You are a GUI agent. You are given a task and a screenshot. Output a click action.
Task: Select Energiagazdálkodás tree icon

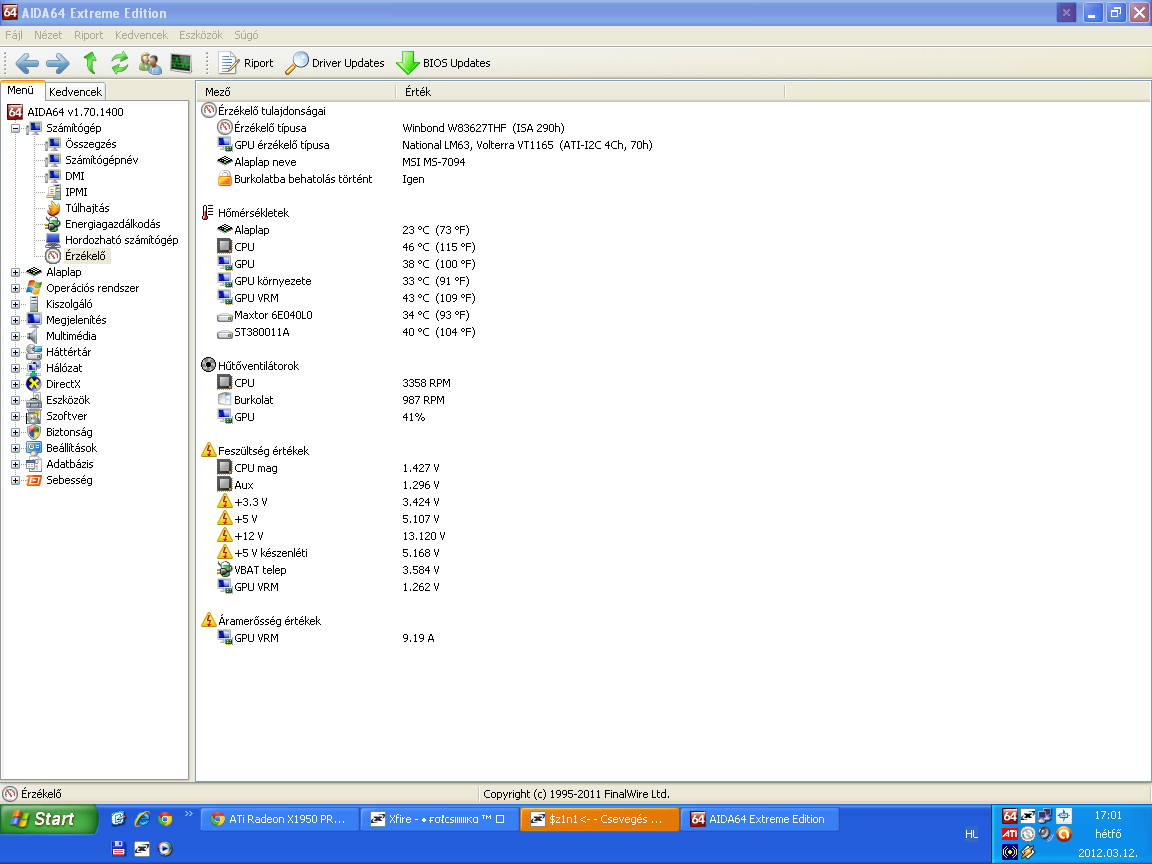53,224
